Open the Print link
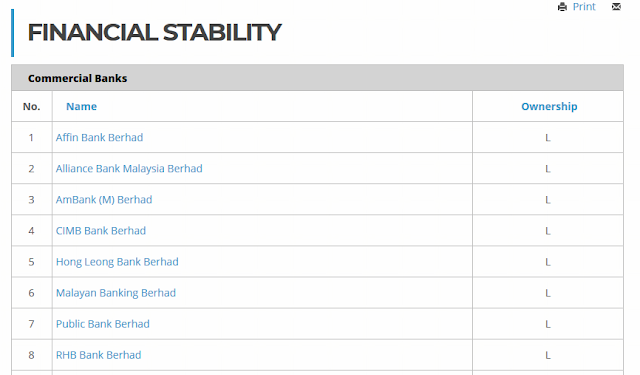Screen dimensions: 640x375 tap(584, 7)
